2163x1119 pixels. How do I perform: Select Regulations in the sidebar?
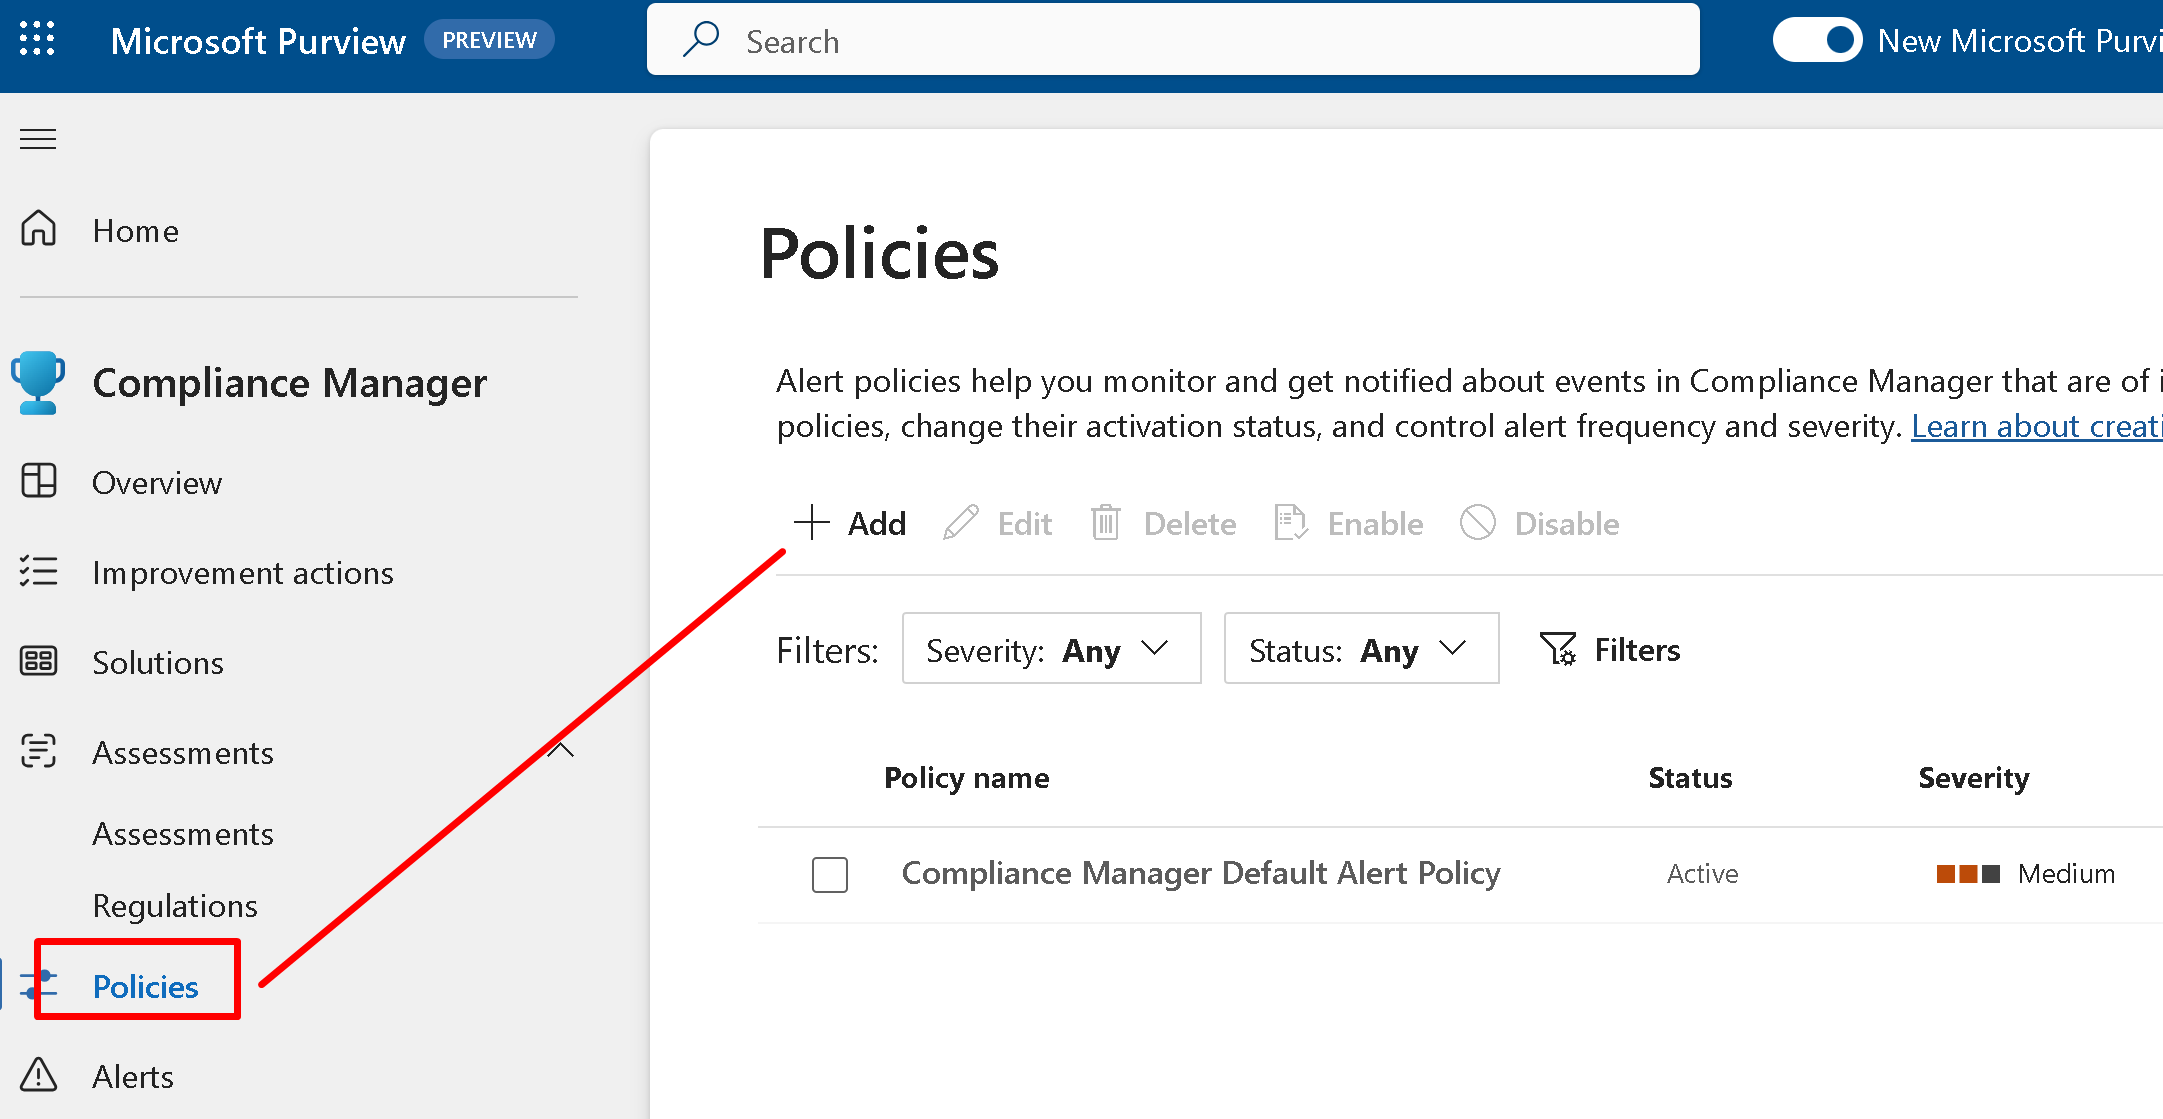click(x=175, y=905)
